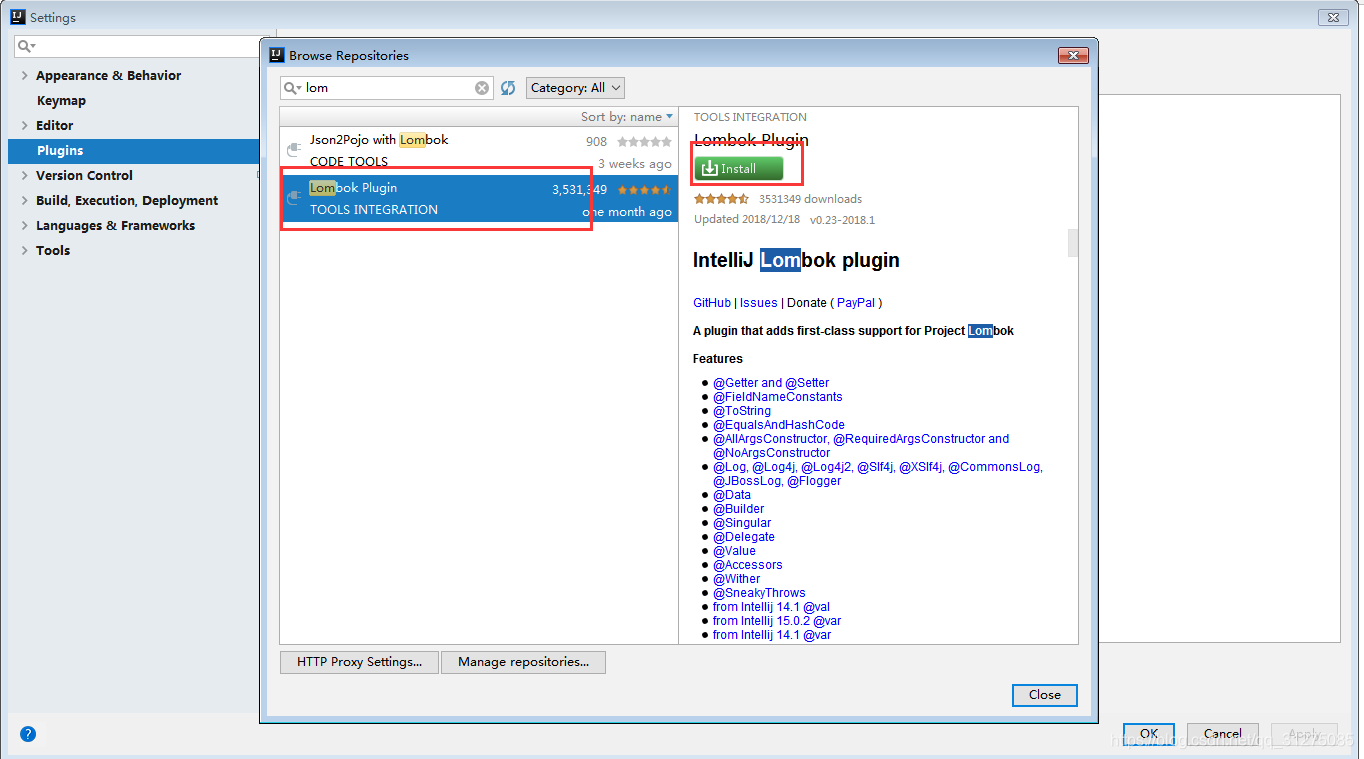Click the Json2Pojo plugin plug icon

pos(294,150)
